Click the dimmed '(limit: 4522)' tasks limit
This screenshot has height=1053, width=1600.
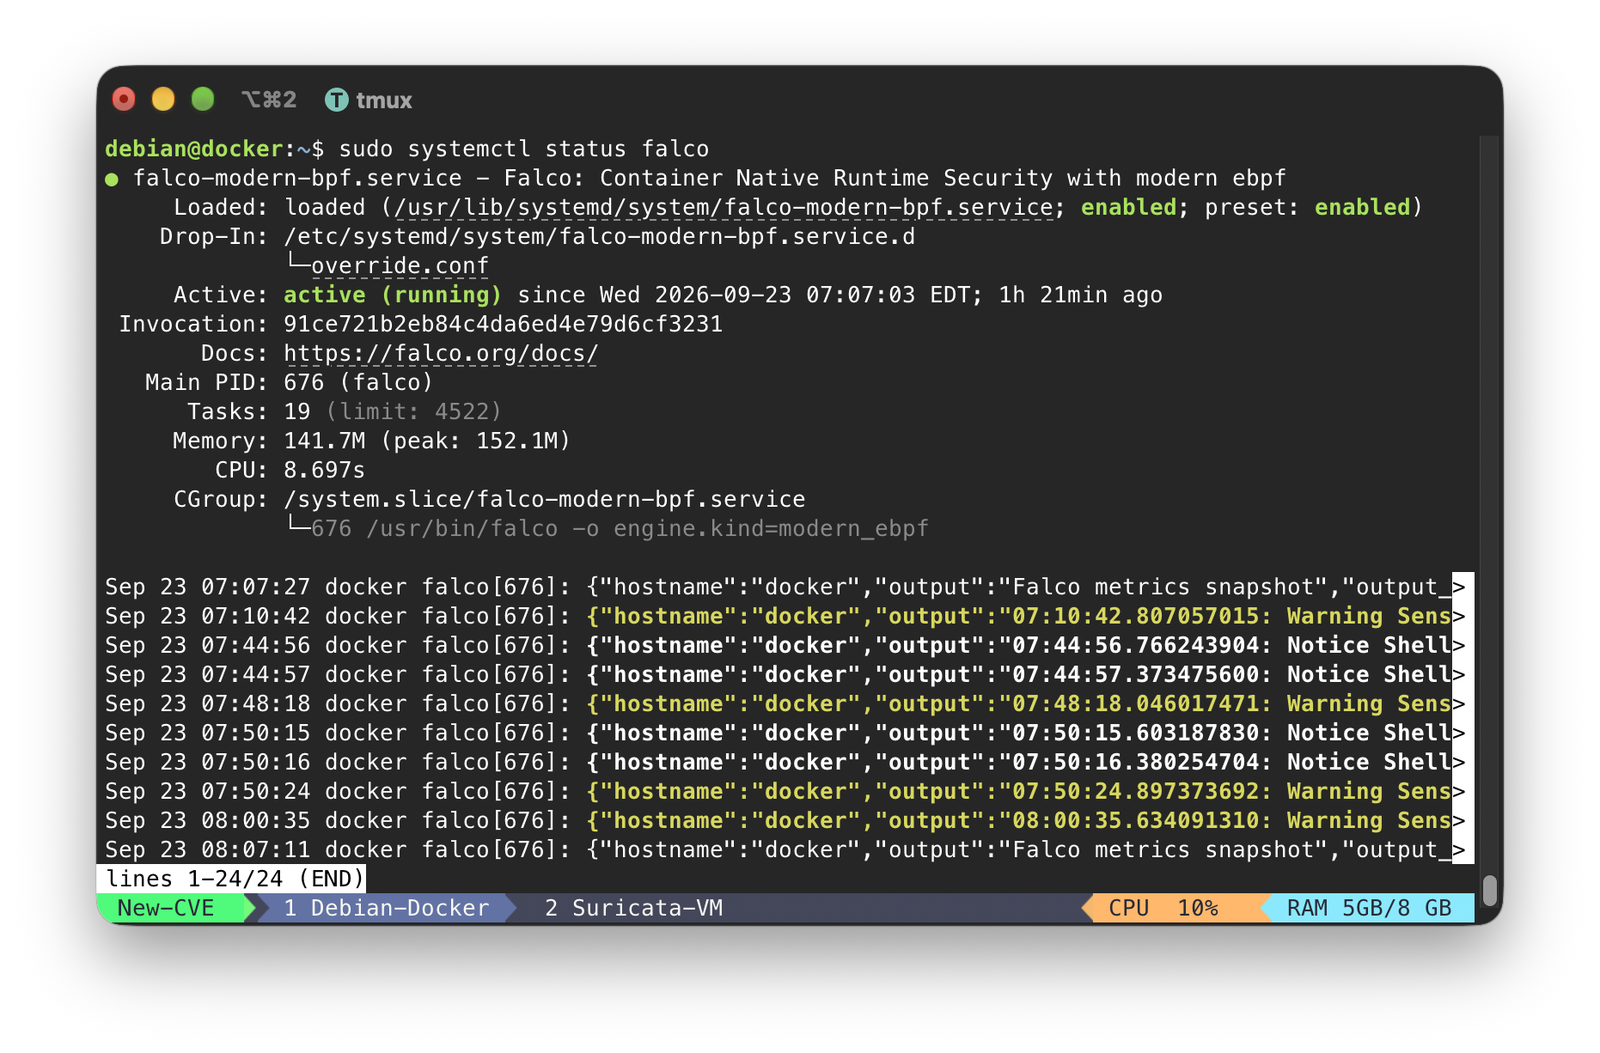click(x=414, y=412)
